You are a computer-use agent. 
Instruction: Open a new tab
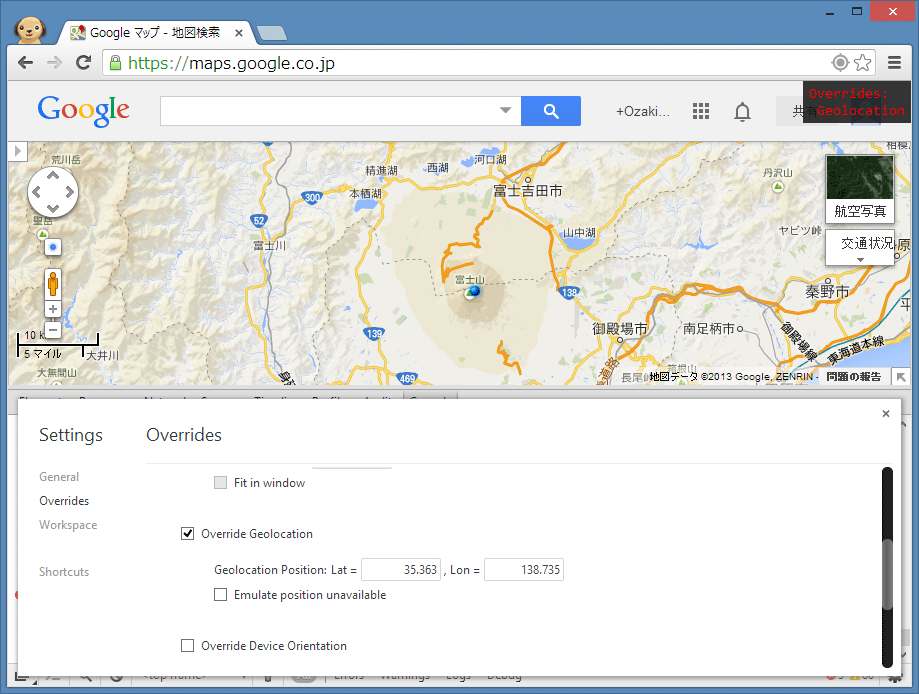(x=271, y=33)
